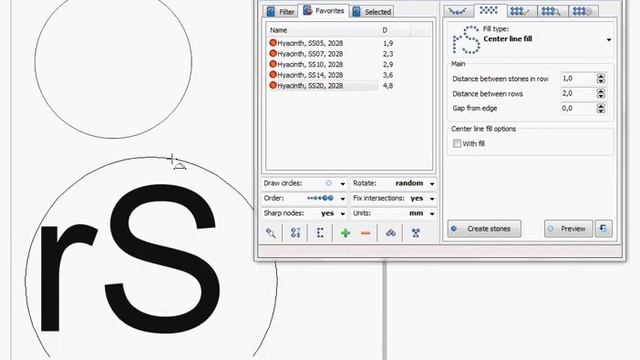Click the binoculars find icon
Viewport: 640px width, 360px height.
click(x=391, y=233)
